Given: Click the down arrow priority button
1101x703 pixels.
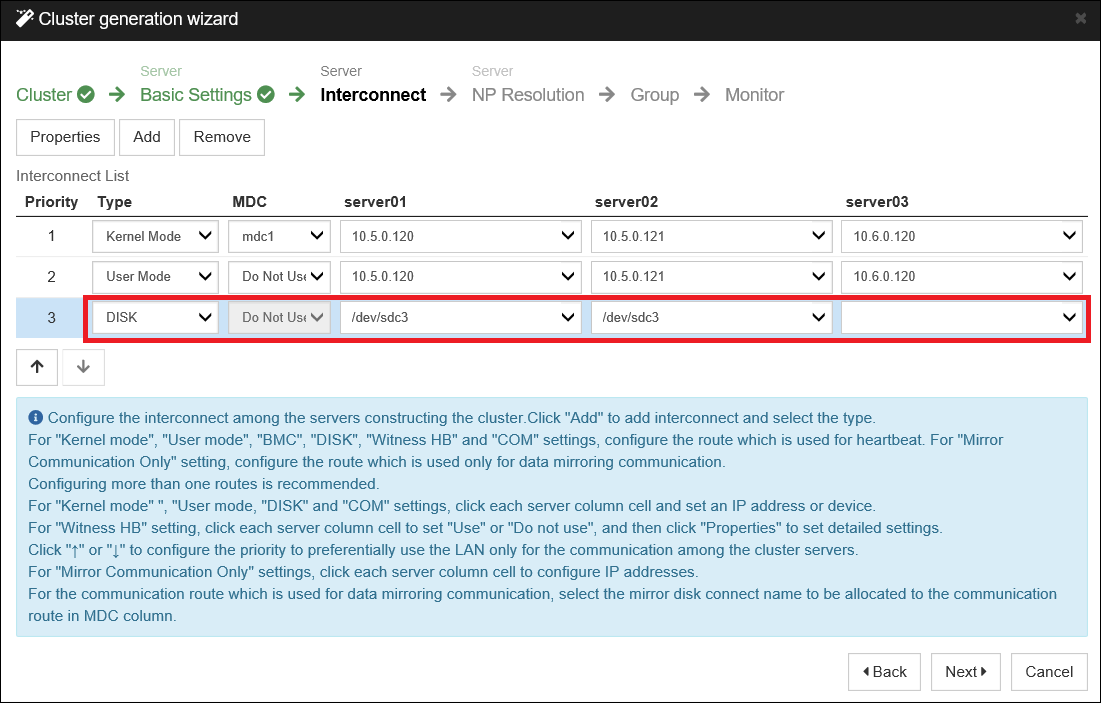Looking at the screenshot, I should pos(83,367).
